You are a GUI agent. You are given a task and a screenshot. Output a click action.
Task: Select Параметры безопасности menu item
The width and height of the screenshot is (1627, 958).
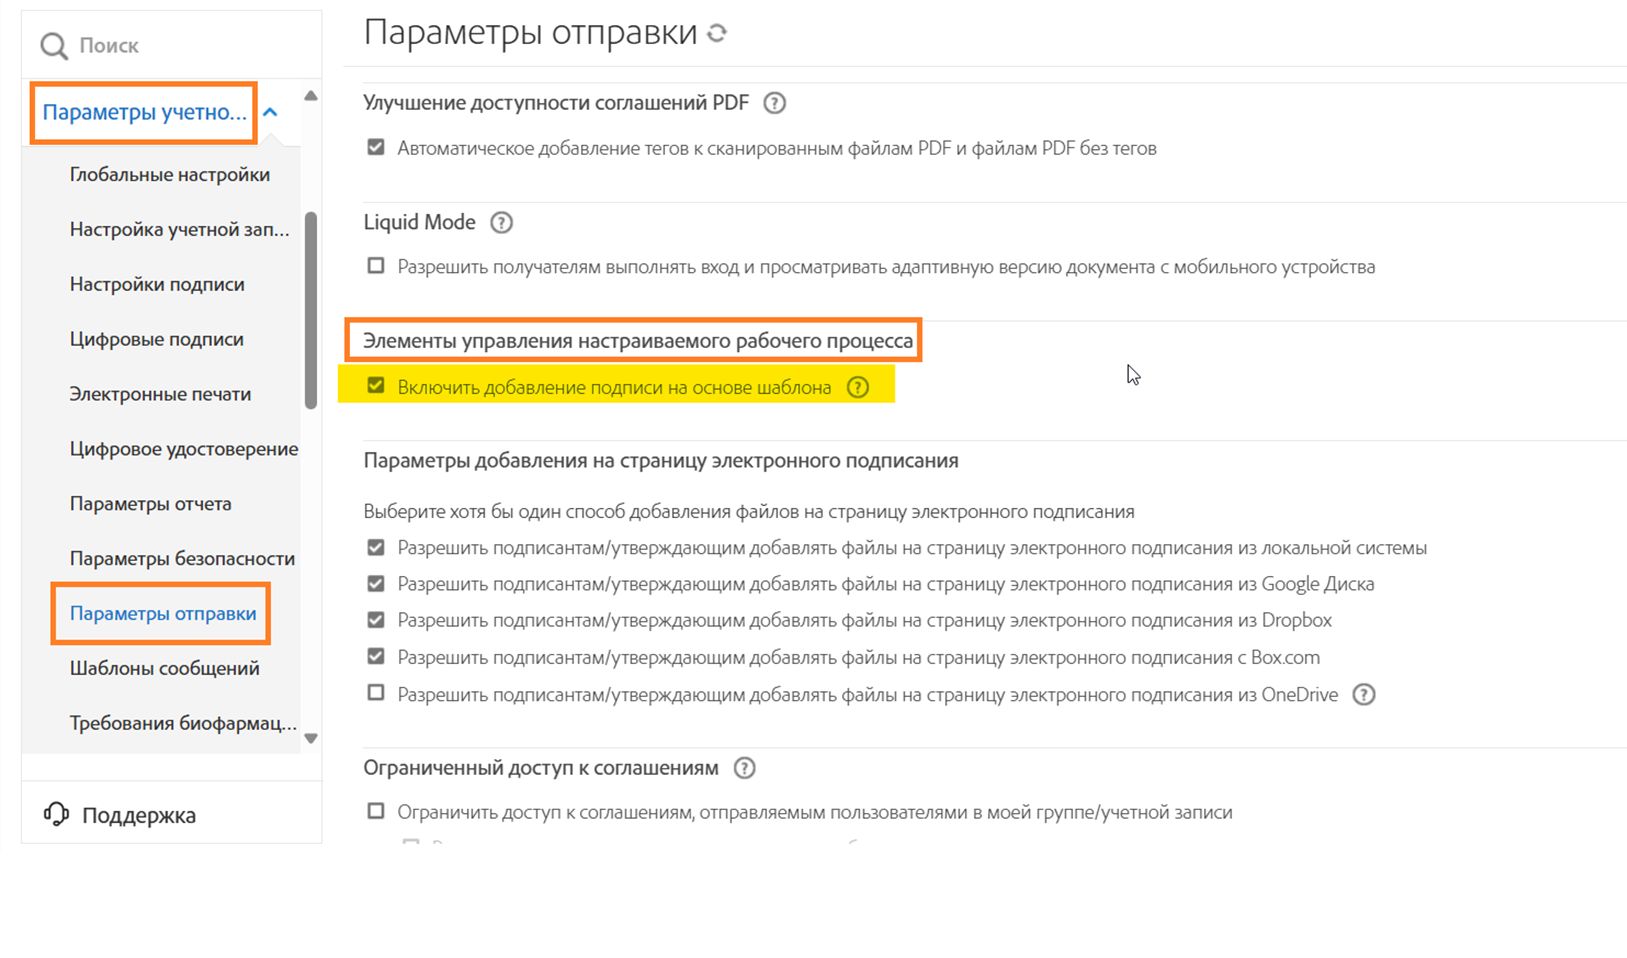tap(182, 559)
